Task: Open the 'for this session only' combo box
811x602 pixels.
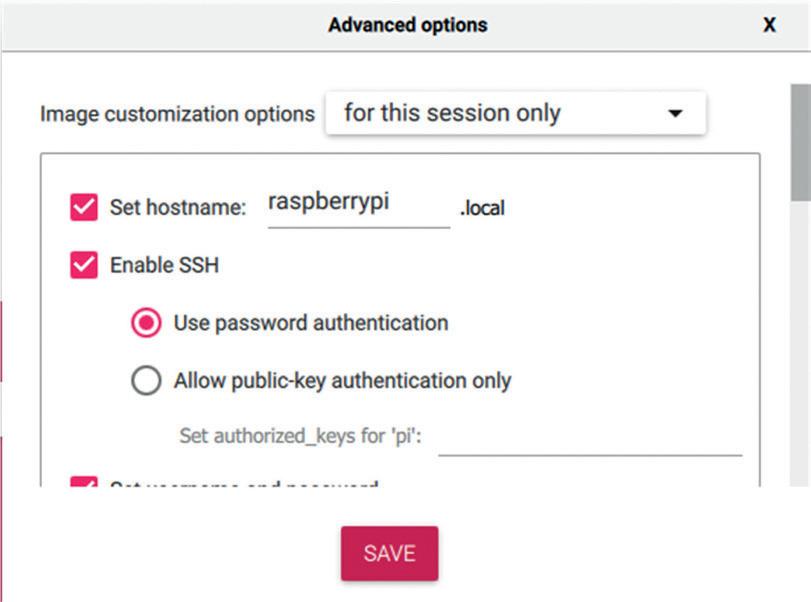Action: point(515,113)
